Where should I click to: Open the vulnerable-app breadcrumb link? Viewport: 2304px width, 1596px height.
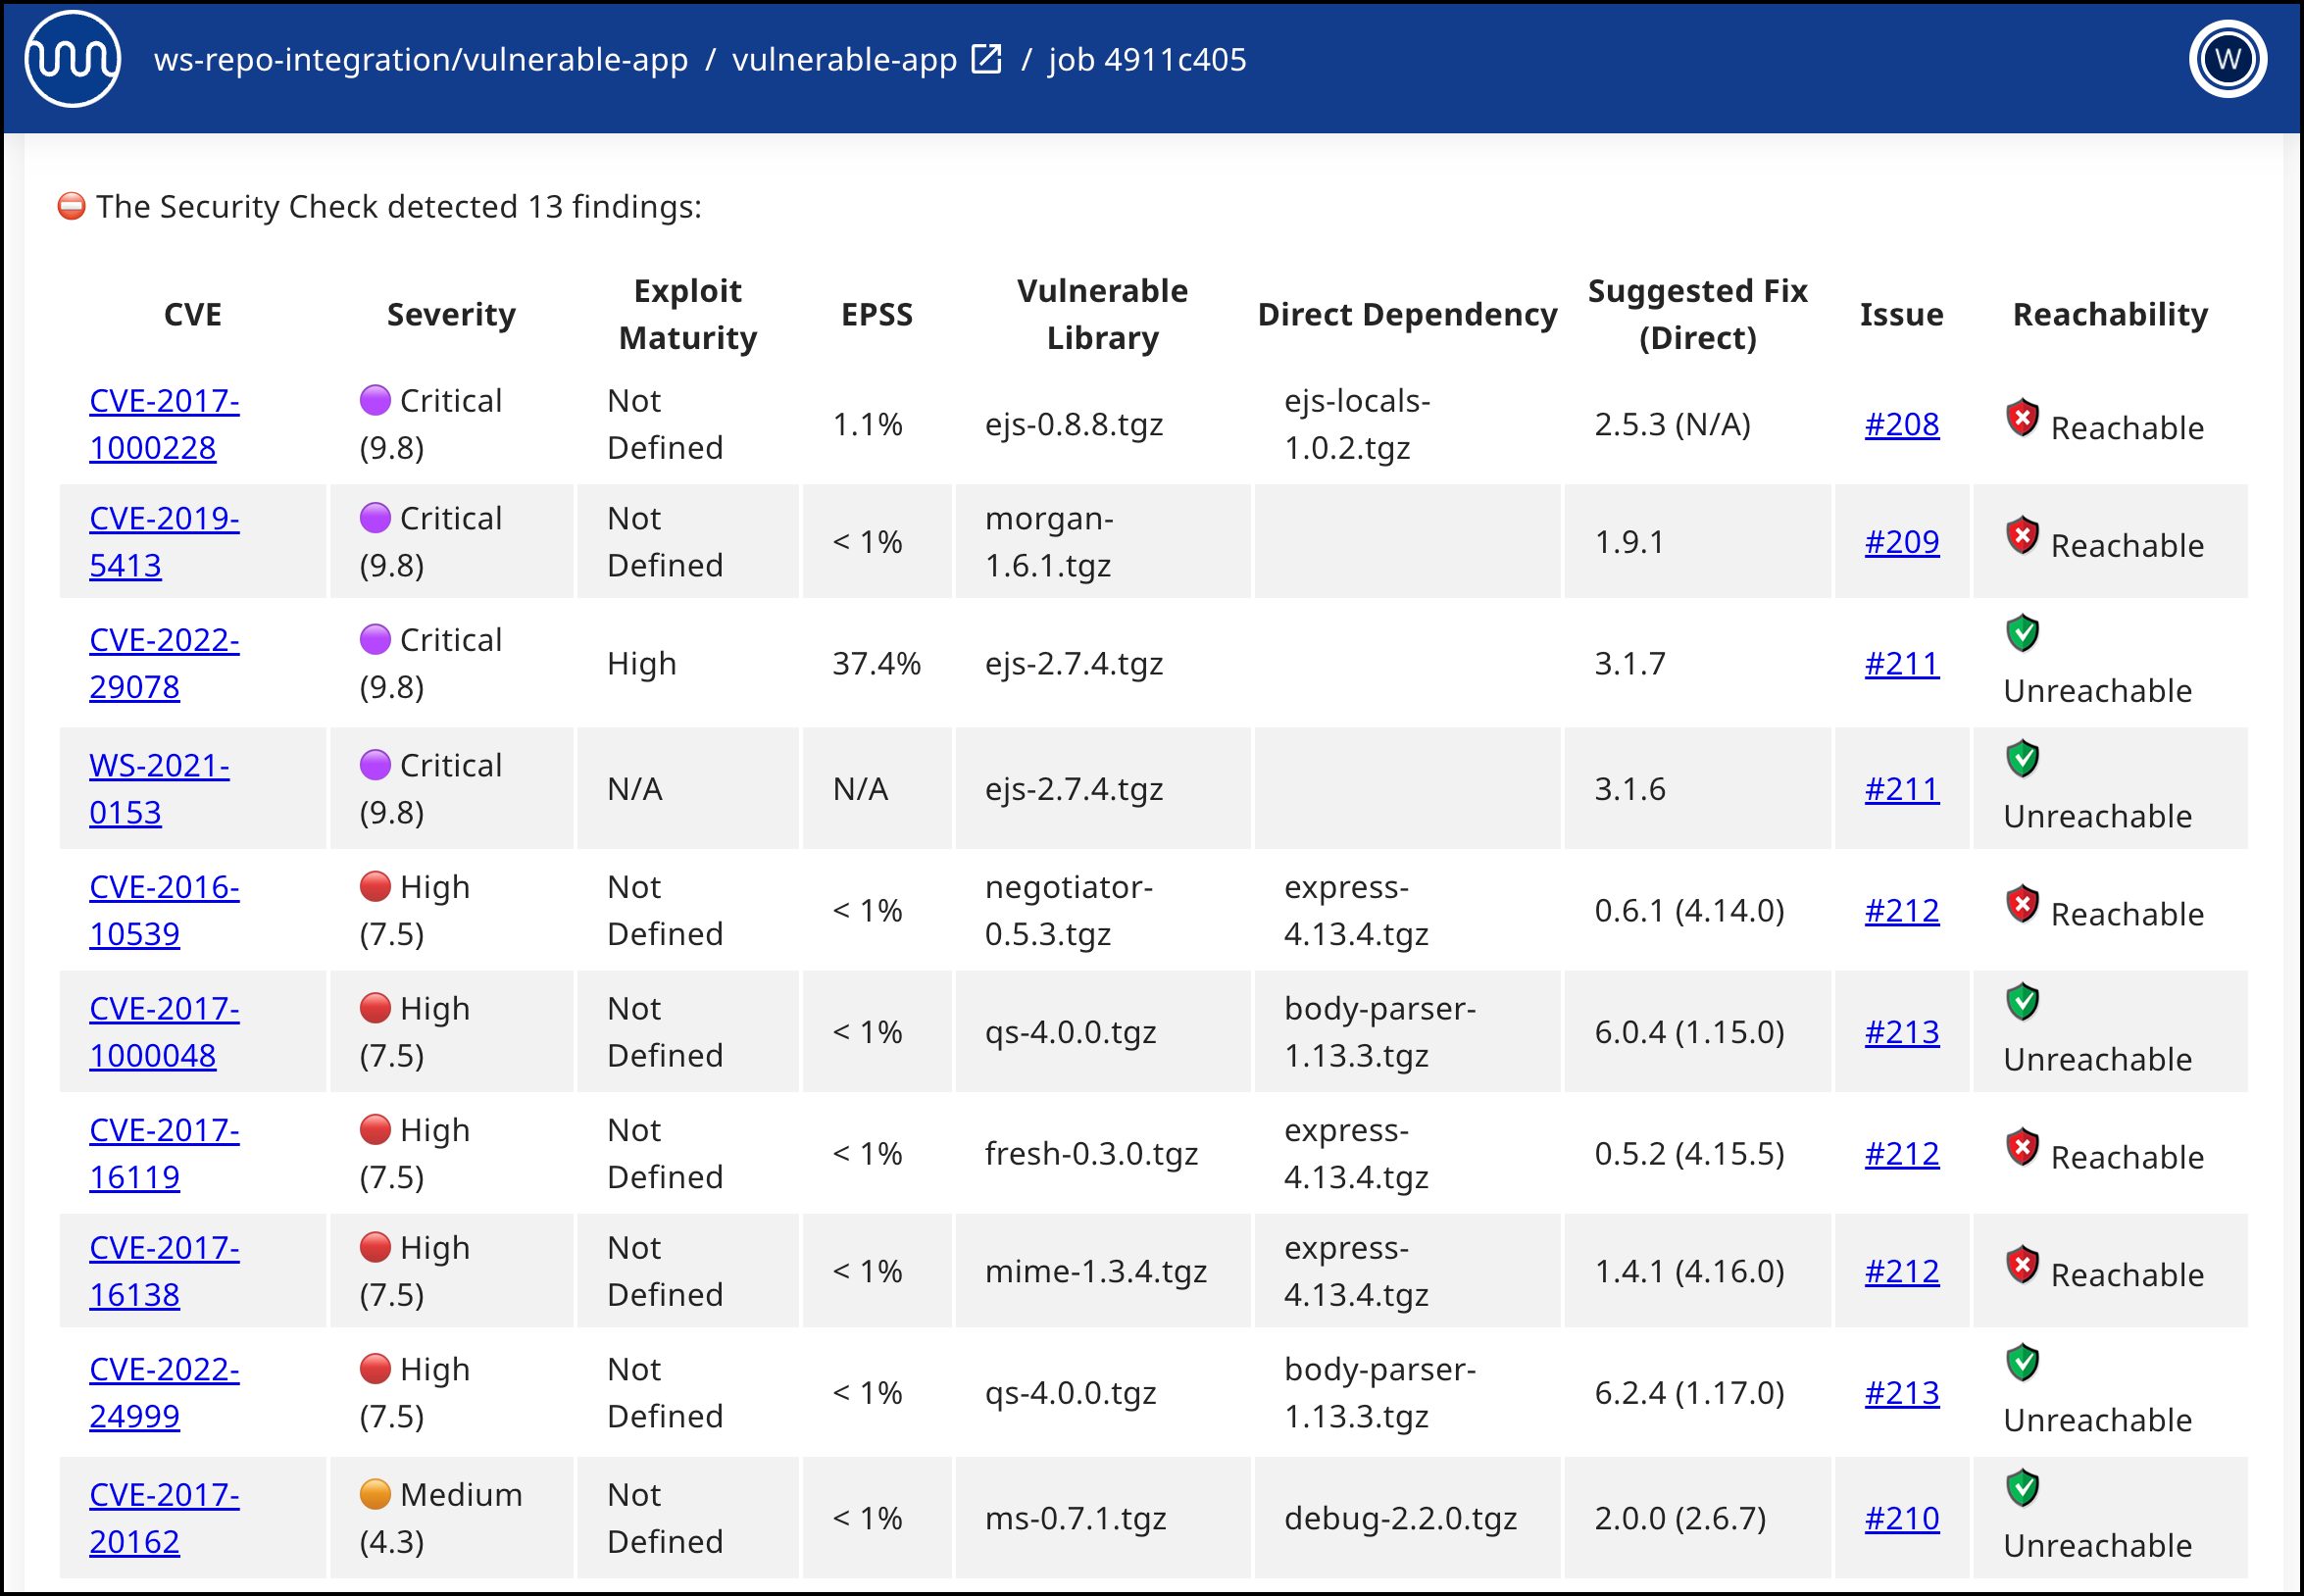click(x=844, y=60)
